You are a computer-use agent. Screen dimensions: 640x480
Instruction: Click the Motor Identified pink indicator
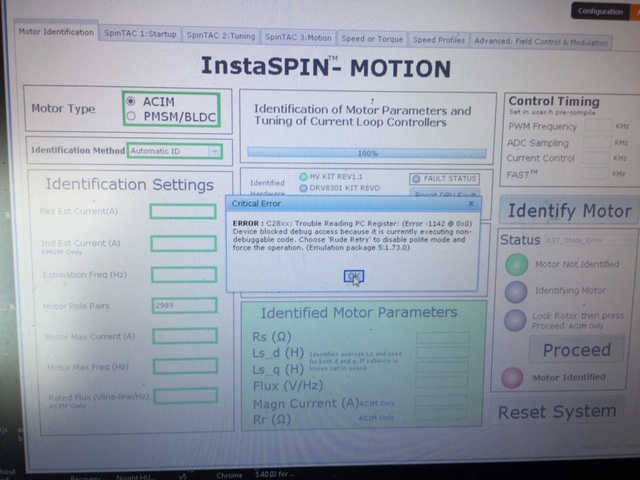(x=512, y=378)
